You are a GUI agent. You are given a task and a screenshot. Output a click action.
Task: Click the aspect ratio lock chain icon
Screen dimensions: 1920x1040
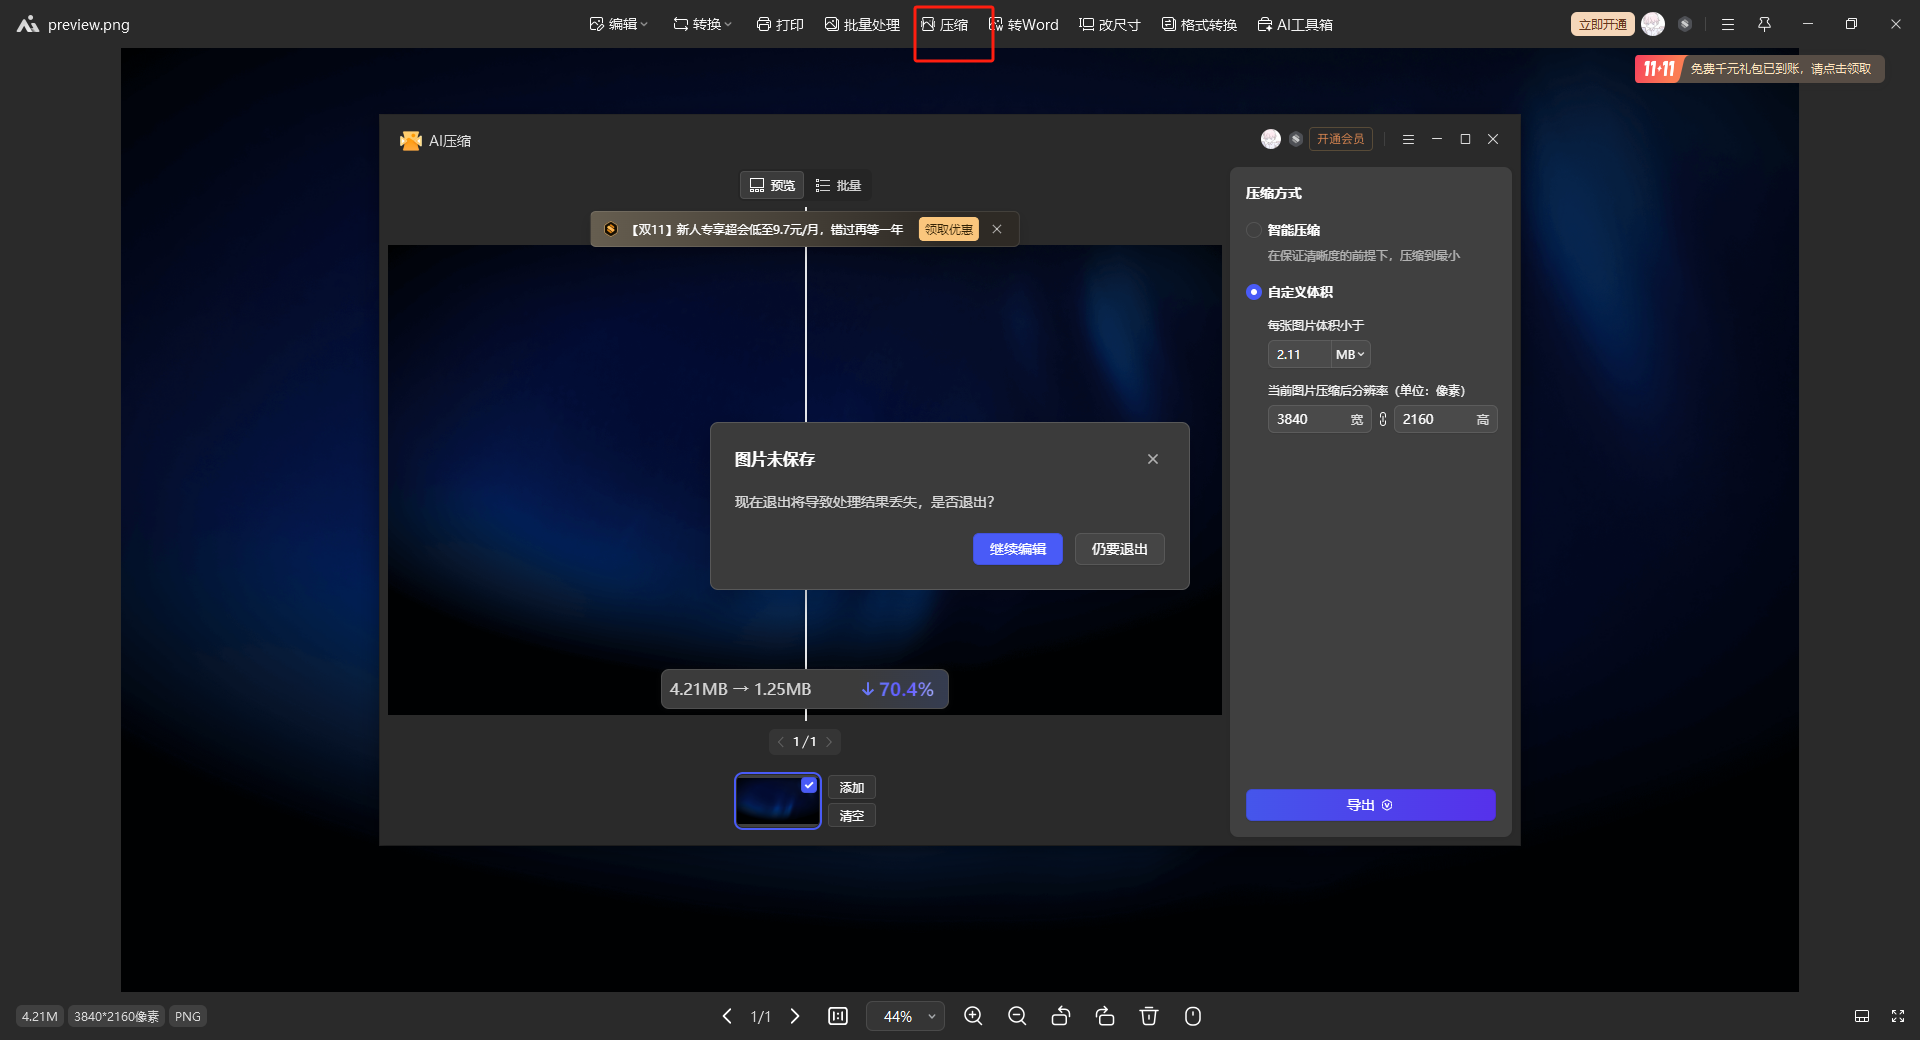(x=1383, y=420)
